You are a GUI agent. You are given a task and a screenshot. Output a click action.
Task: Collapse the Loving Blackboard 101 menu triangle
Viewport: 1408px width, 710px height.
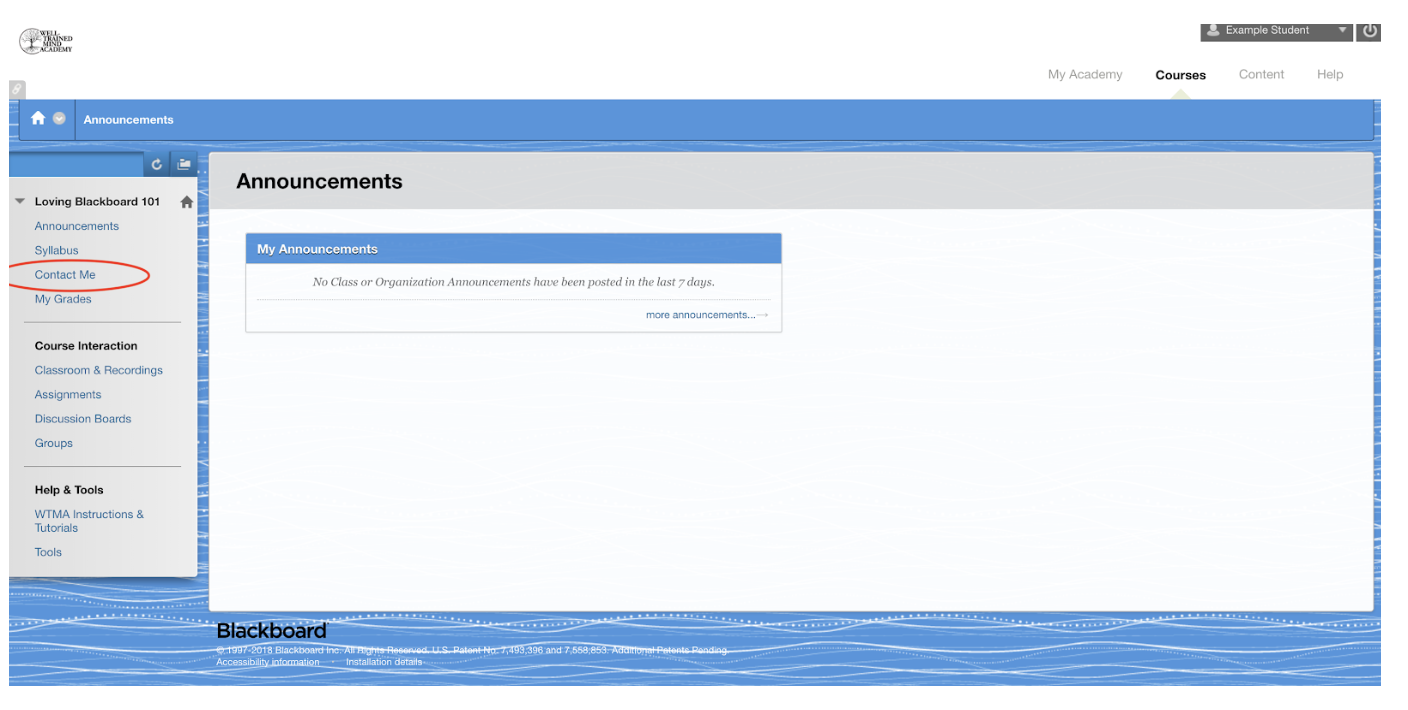[x=20, y=202]
